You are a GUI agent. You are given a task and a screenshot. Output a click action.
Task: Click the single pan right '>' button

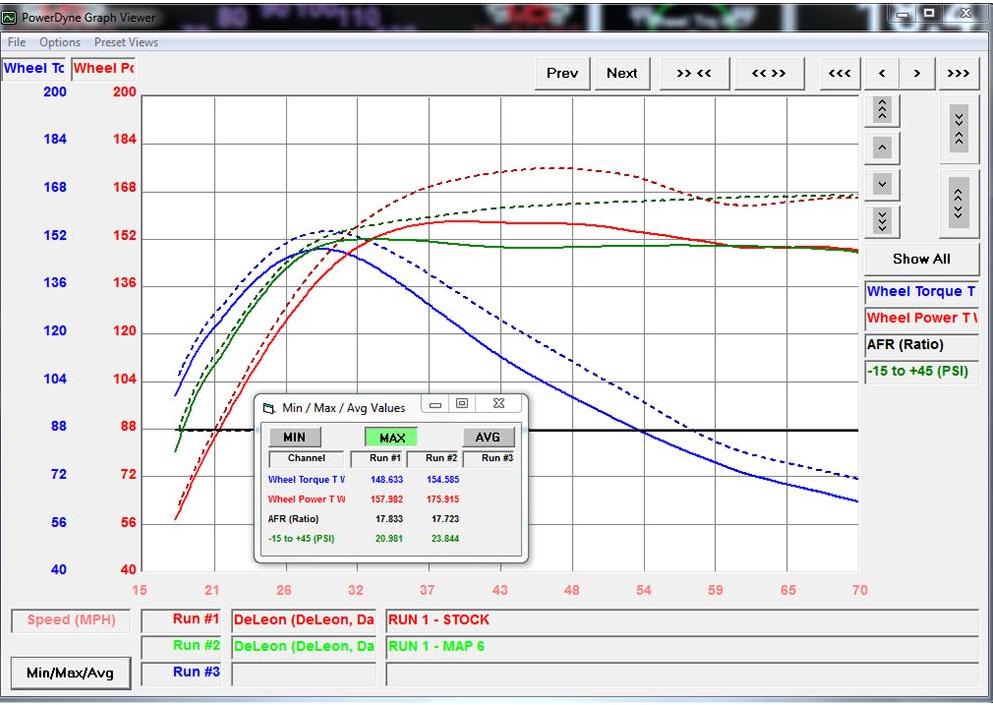tap(917, 73)
